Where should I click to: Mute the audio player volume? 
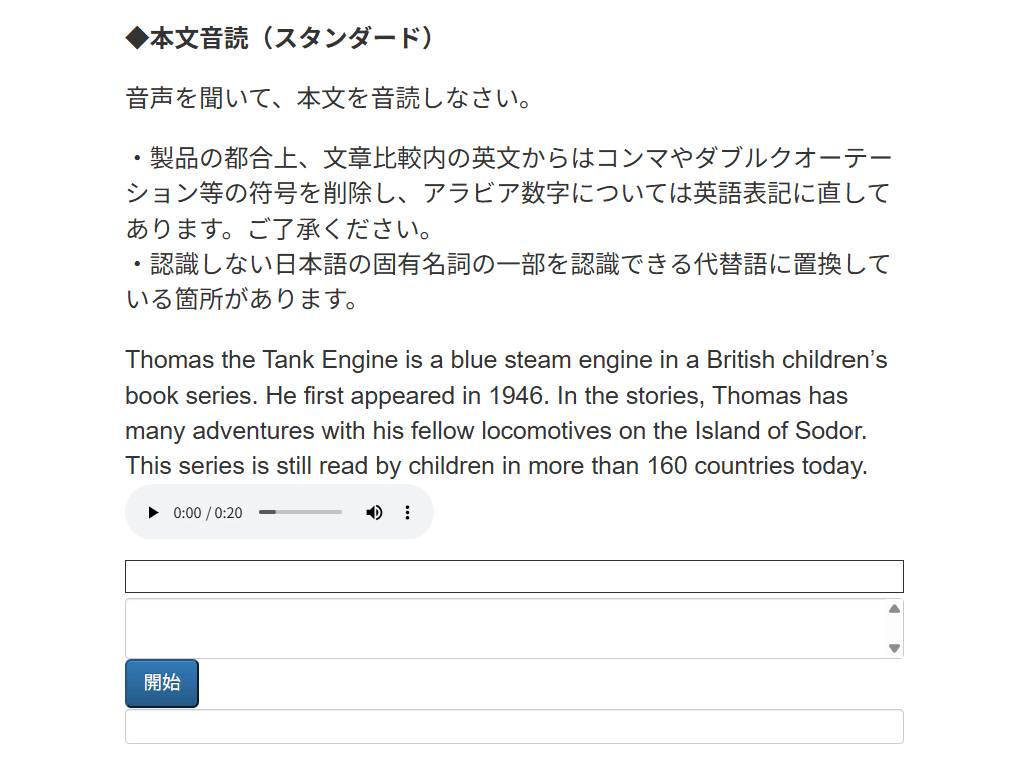tap(374, 513)
